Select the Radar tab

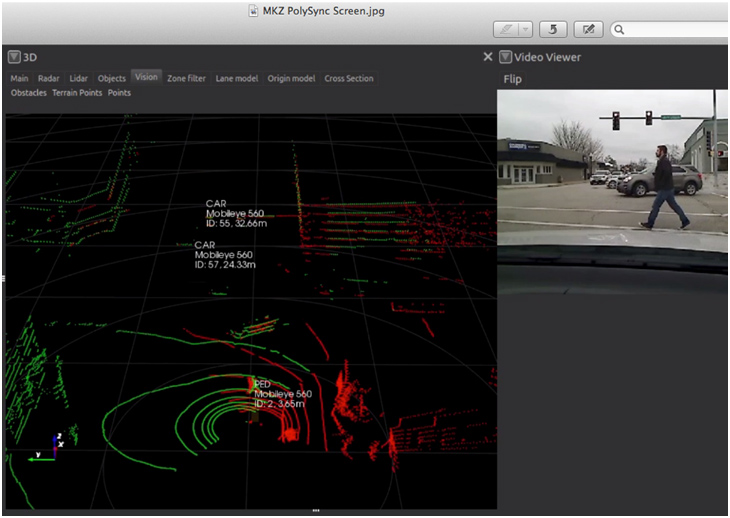[x=49, y=78]
